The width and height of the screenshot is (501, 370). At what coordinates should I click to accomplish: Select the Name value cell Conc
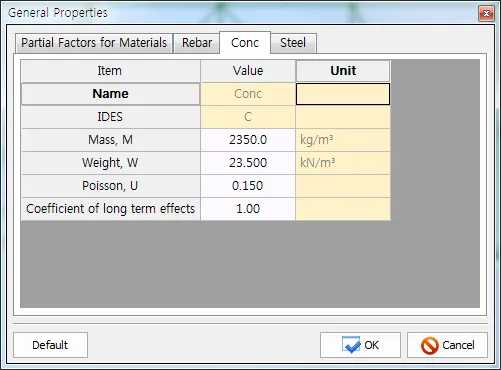[x=248, y=94]
